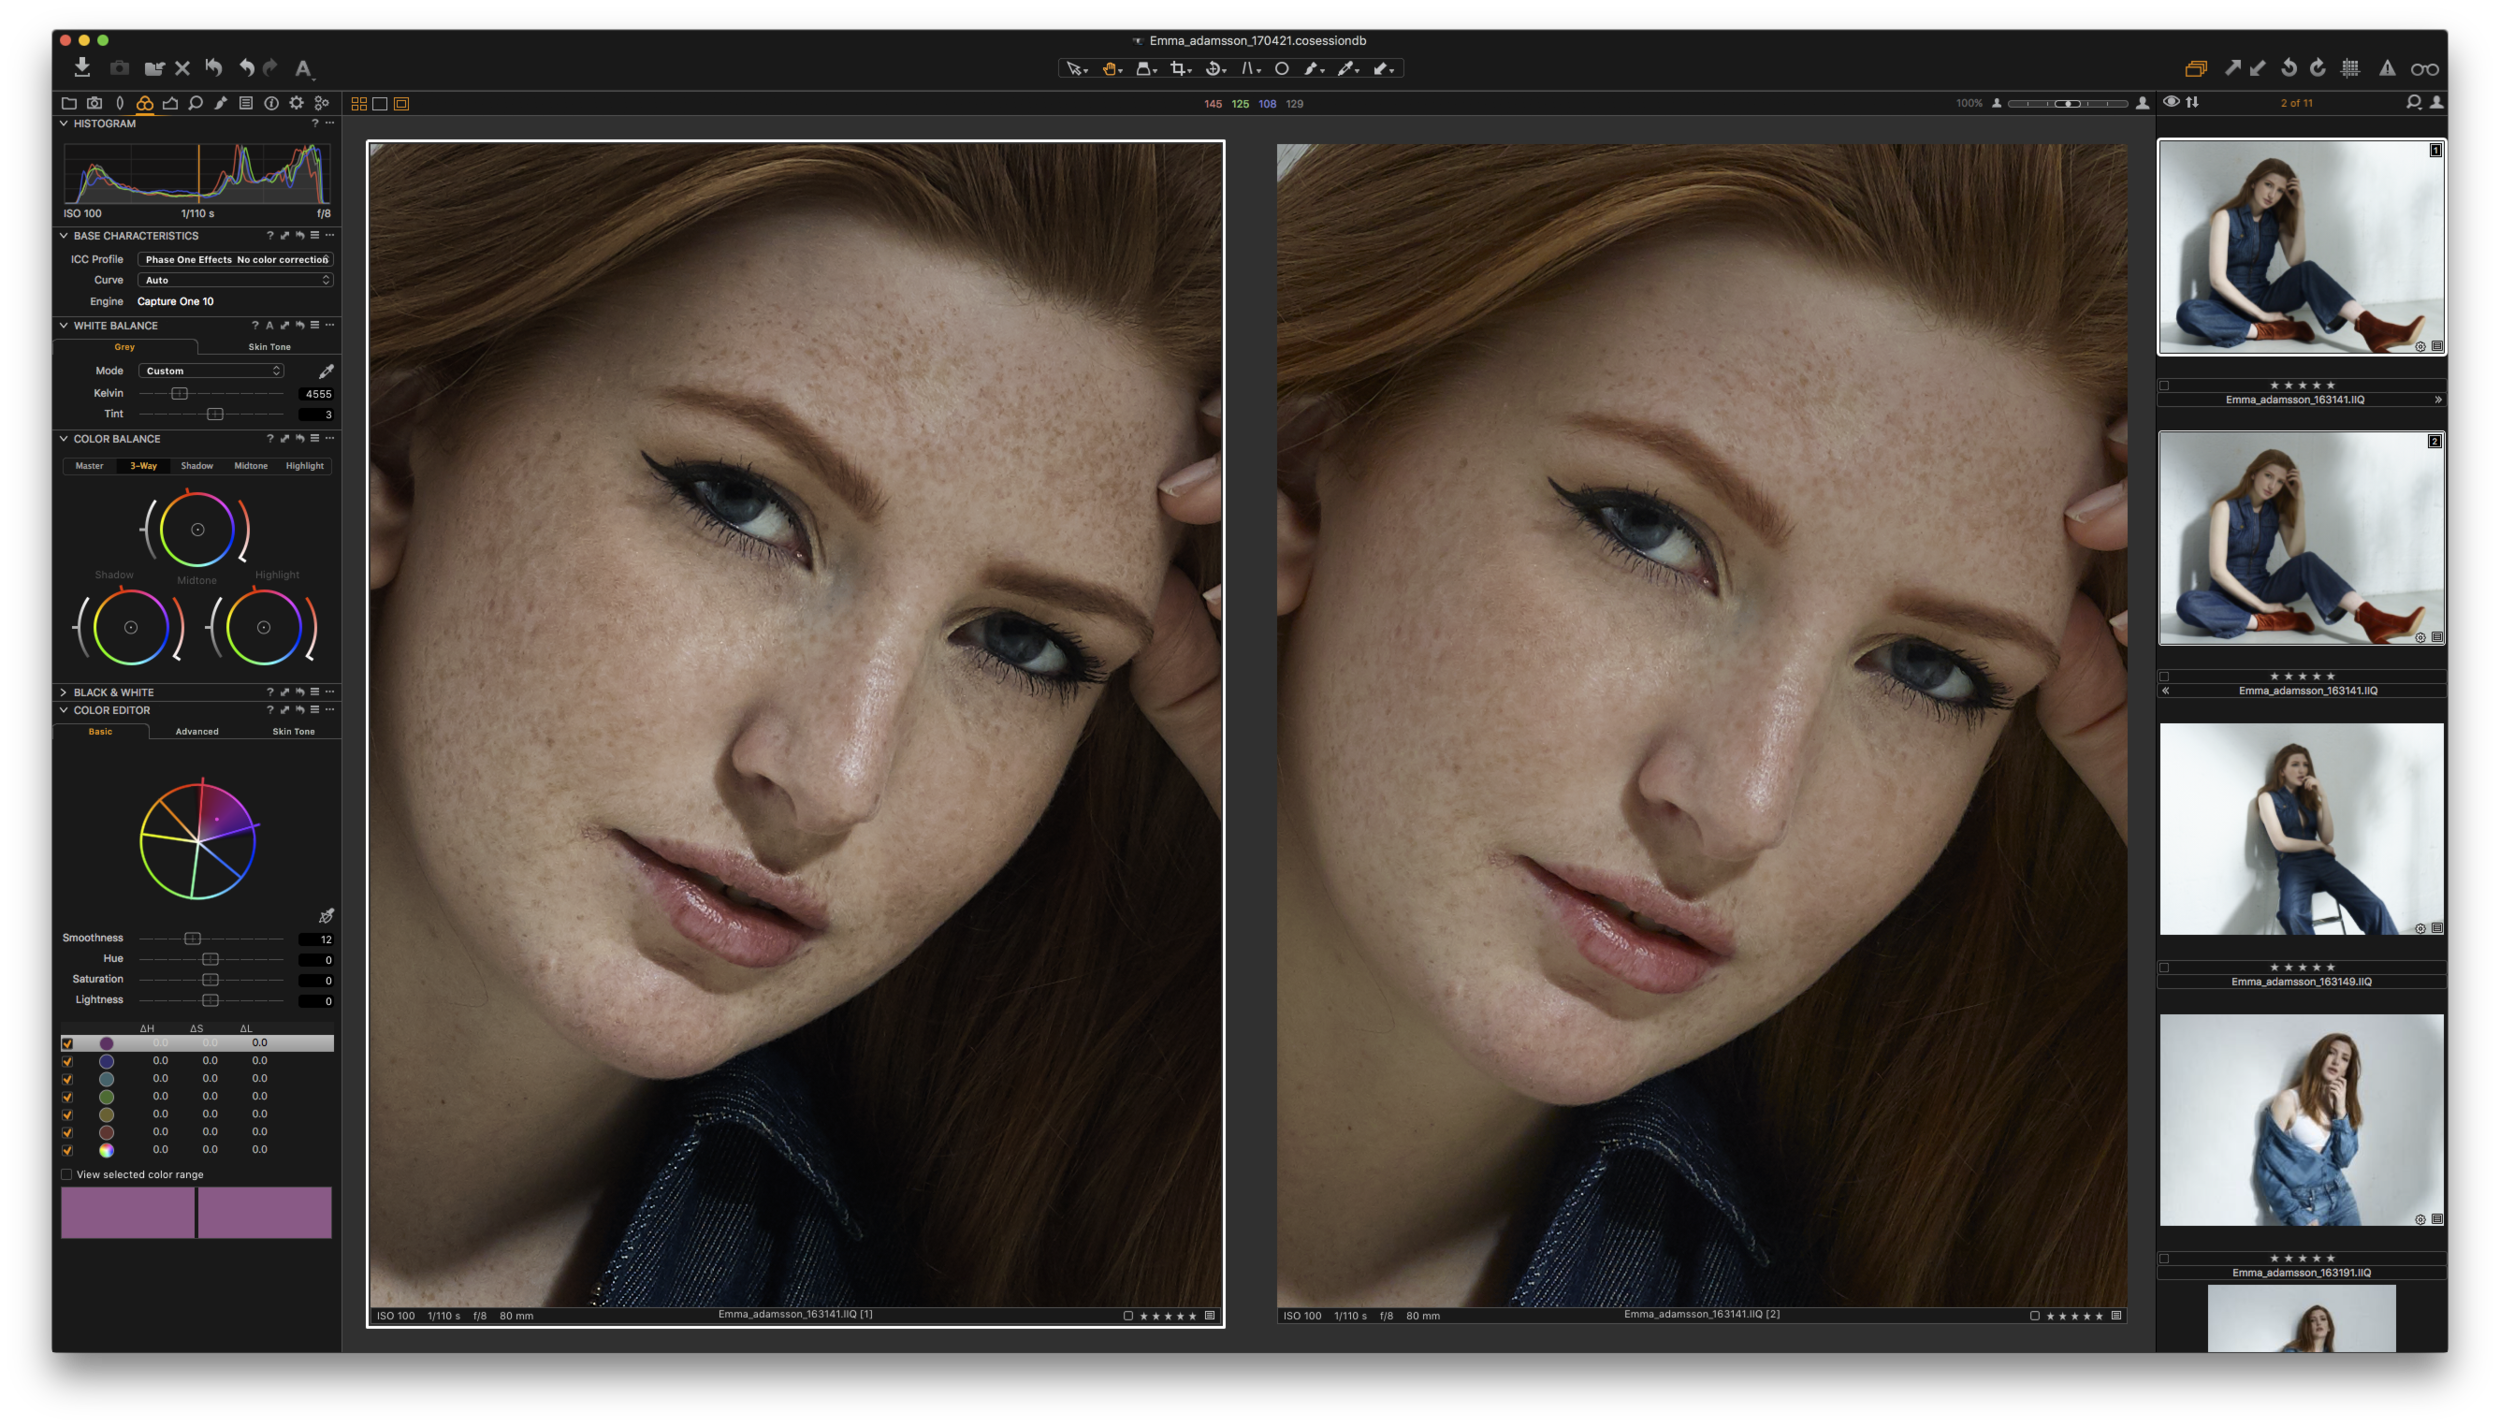Open the White Balance Mode dropdown
The image size is (2500, 1427).
212,371
